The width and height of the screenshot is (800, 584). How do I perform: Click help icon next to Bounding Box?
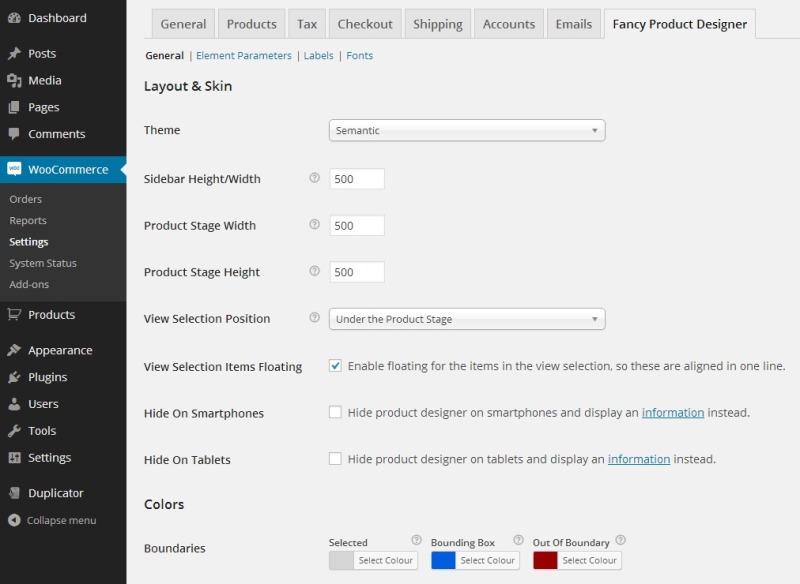(518, 540)
